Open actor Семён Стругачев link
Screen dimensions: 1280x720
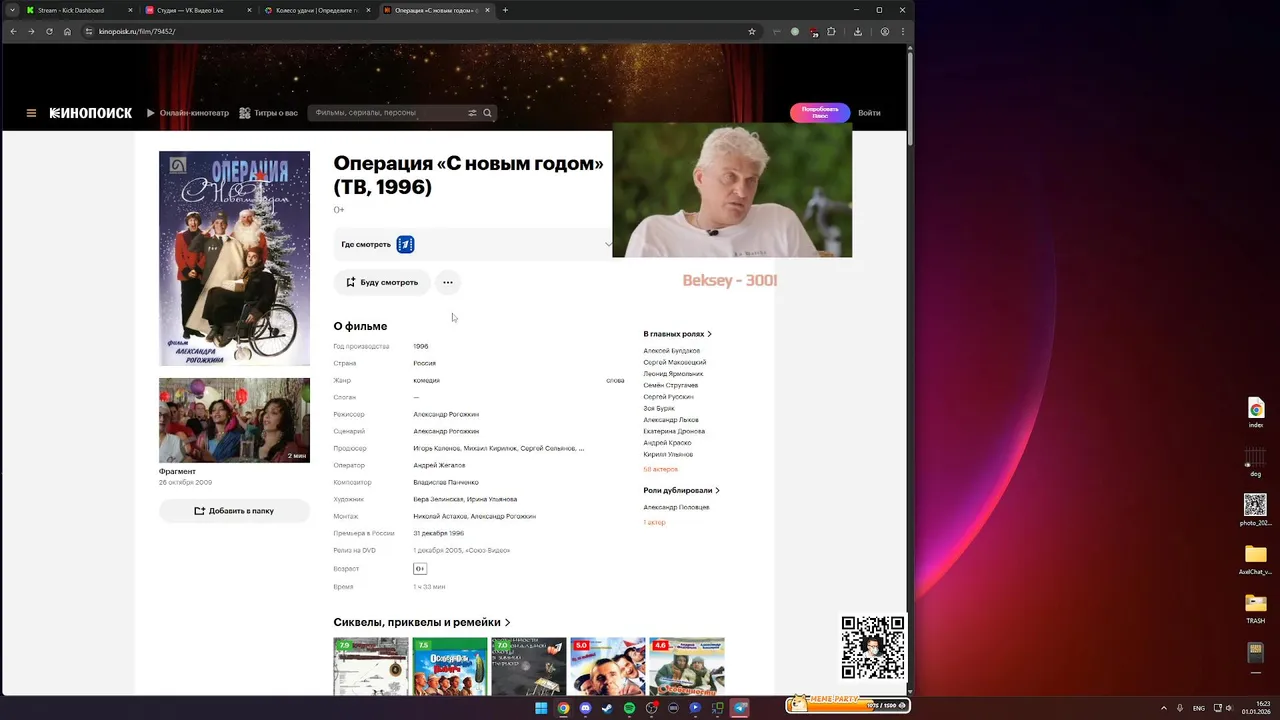pos(671,385)
